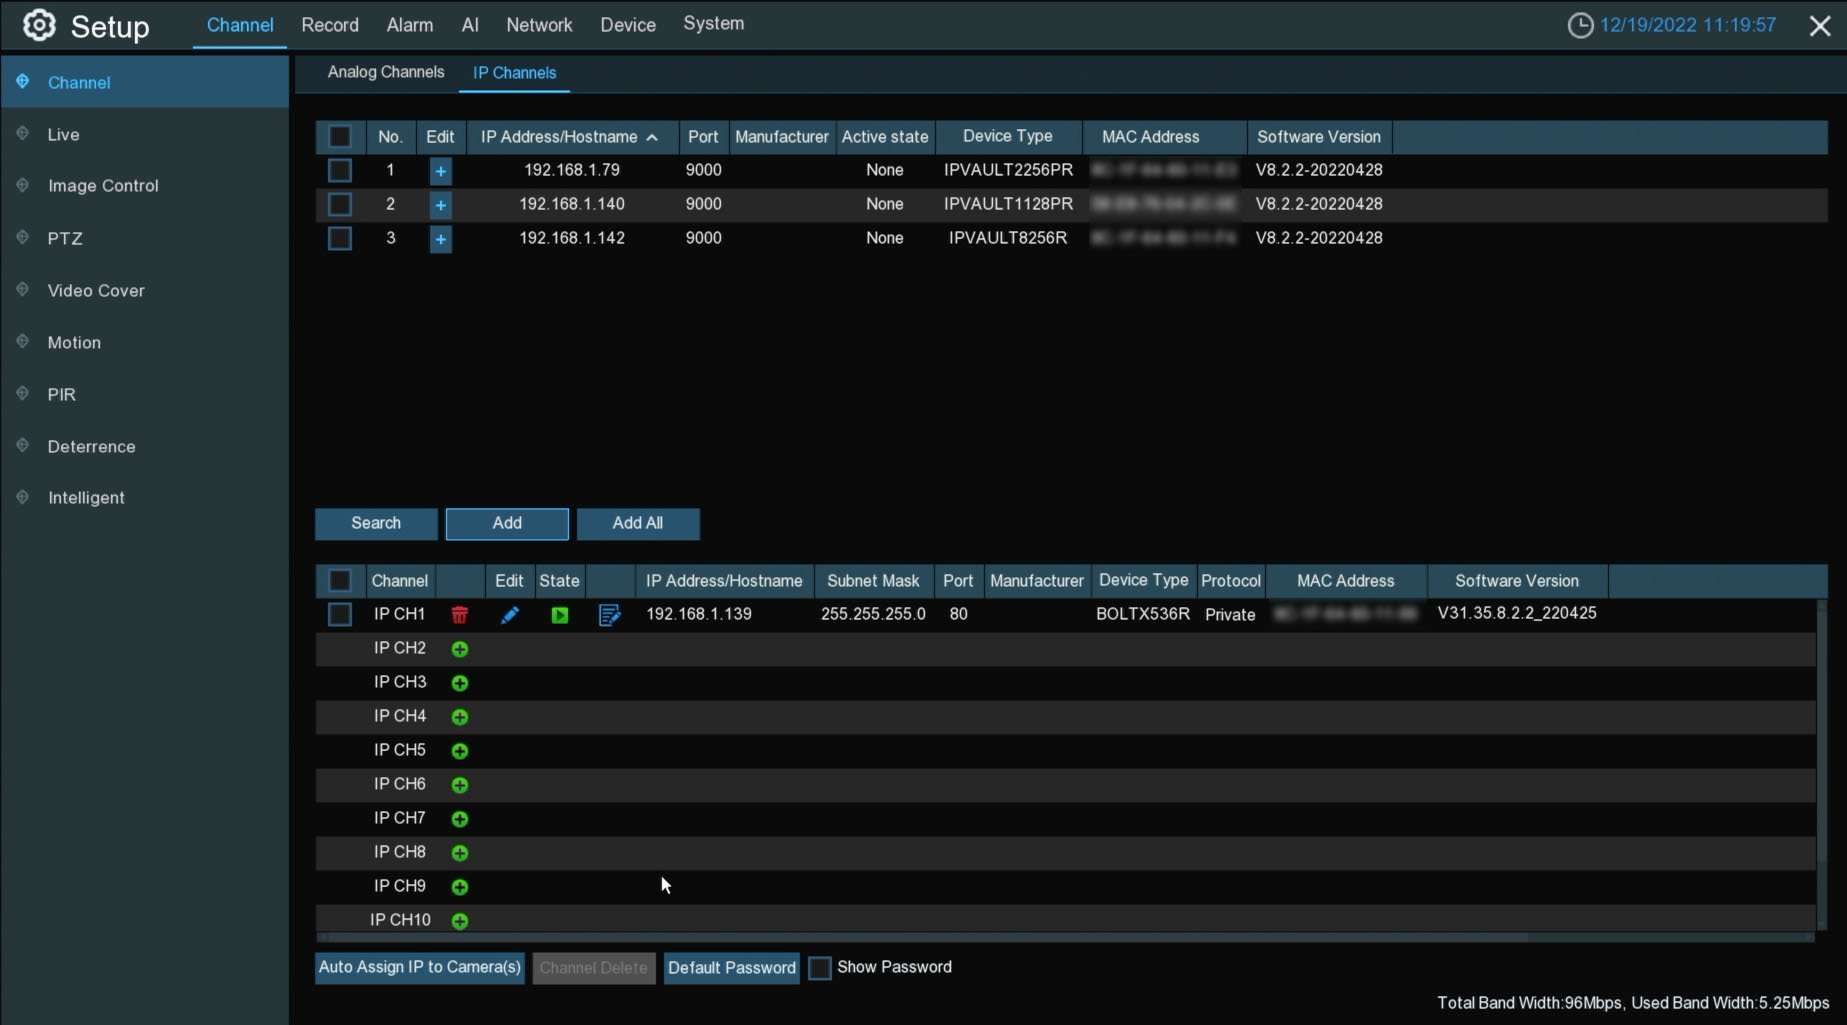Open Motion in the left sidebar
Image resolution: width=1847 pixels, height=1025 pixels.
pyautogui.click(x=74, y=343)
